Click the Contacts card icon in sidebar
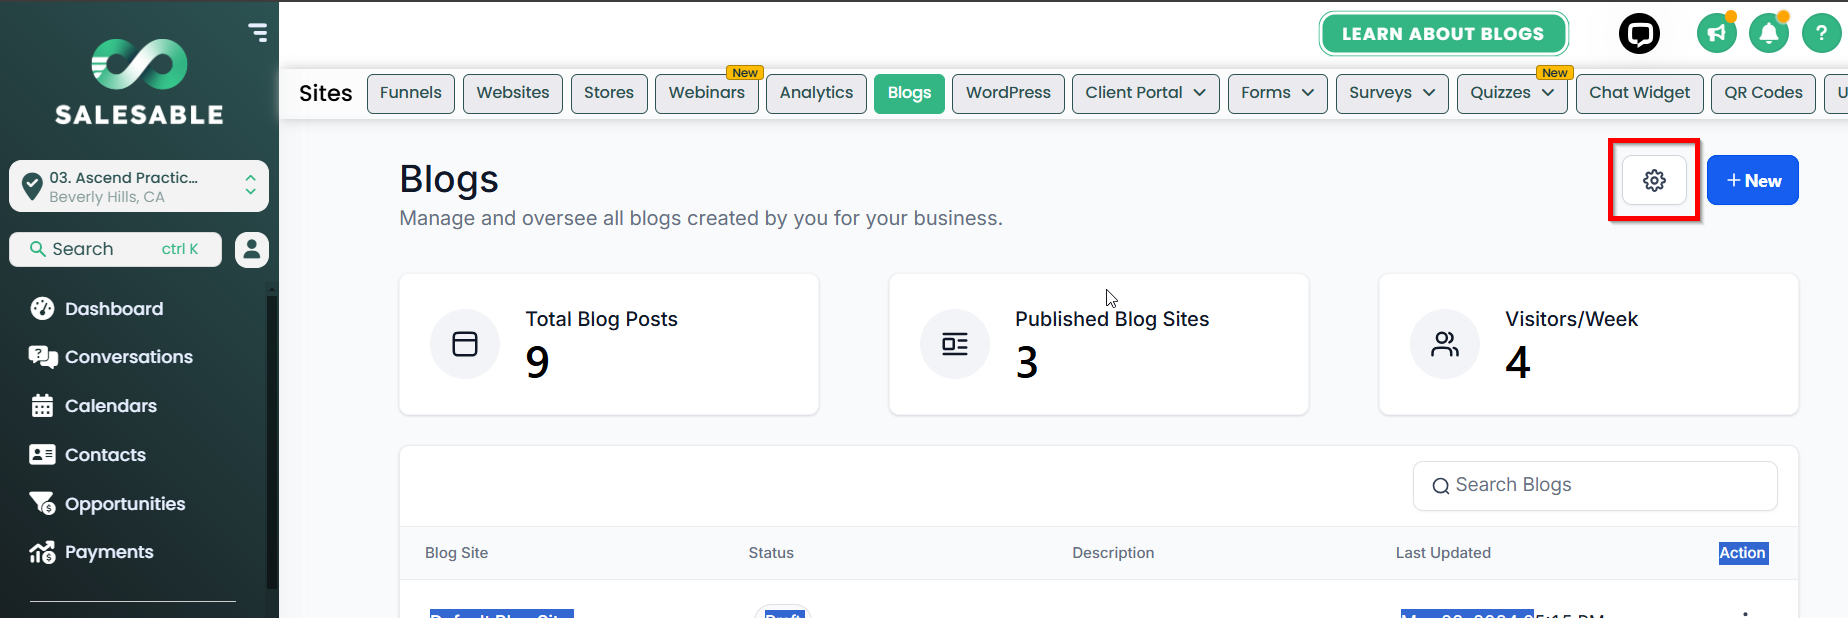The width and height of the screenshot is (1848, 618). (x=42, y=455)
